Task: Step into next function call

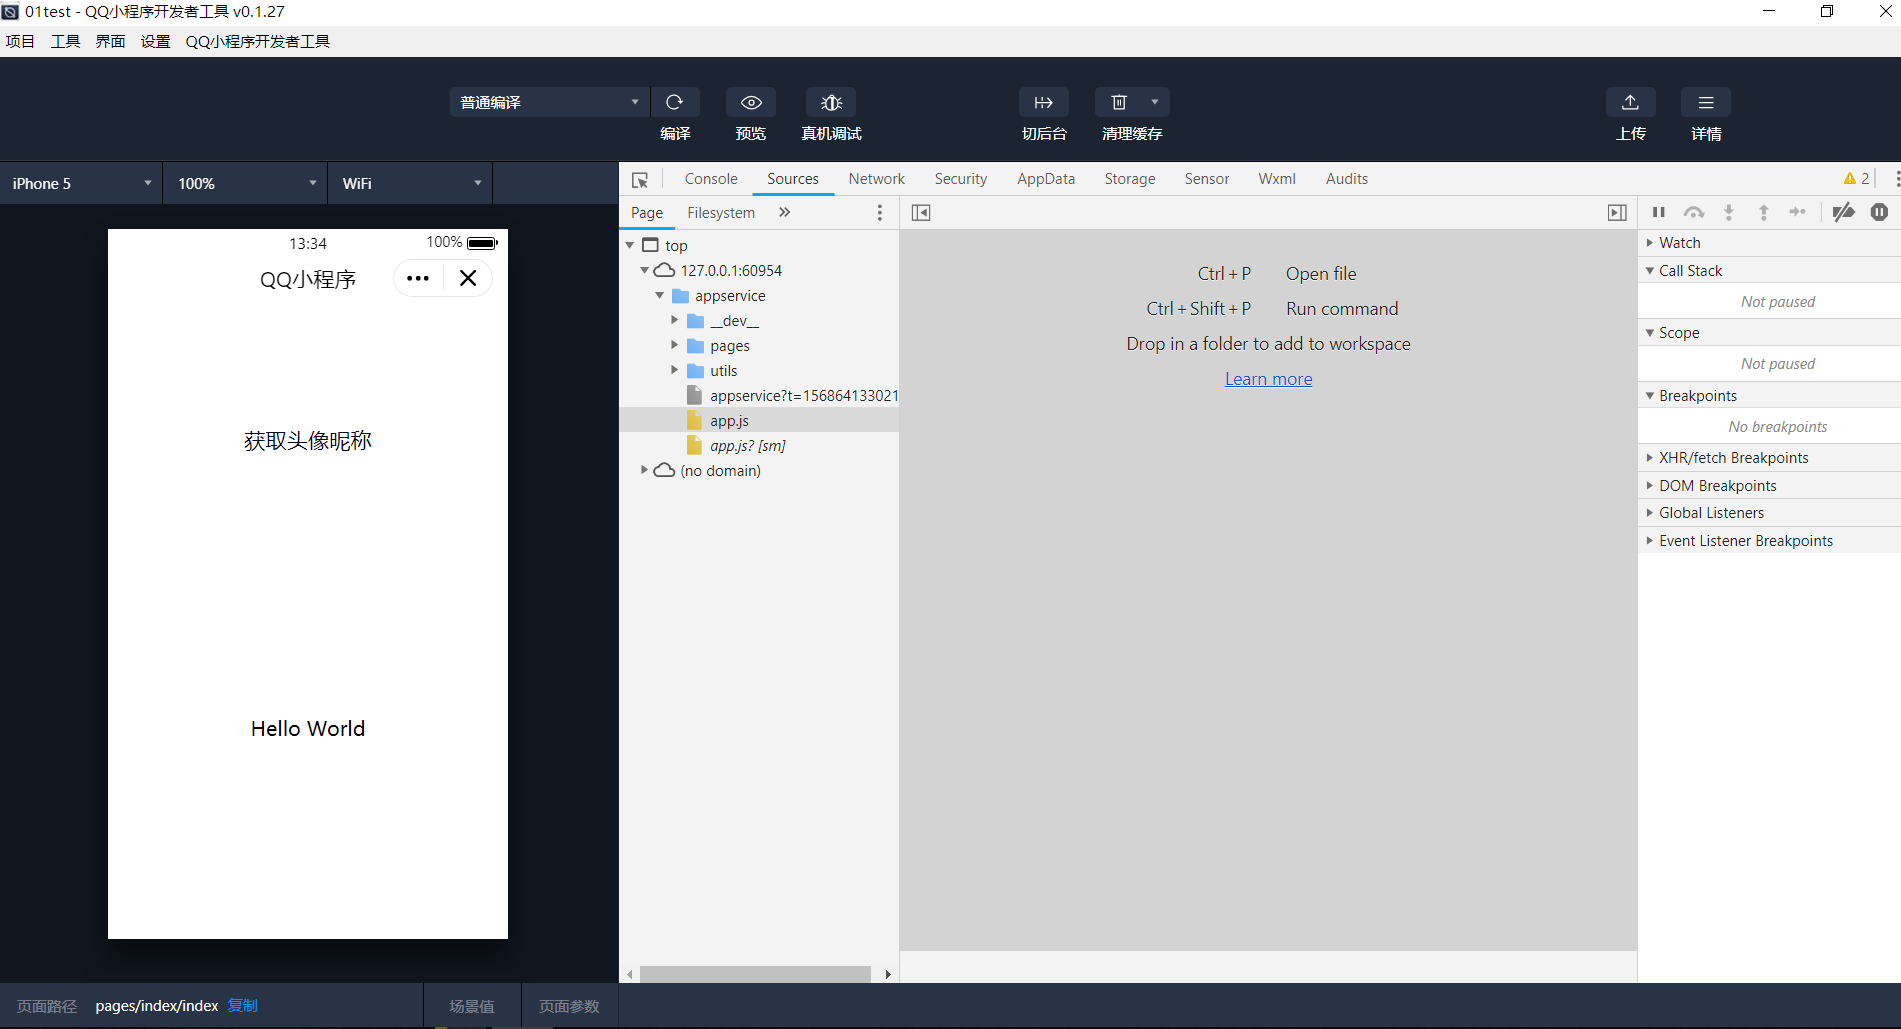Action: pyautogui.click(x=1729, y=212)
